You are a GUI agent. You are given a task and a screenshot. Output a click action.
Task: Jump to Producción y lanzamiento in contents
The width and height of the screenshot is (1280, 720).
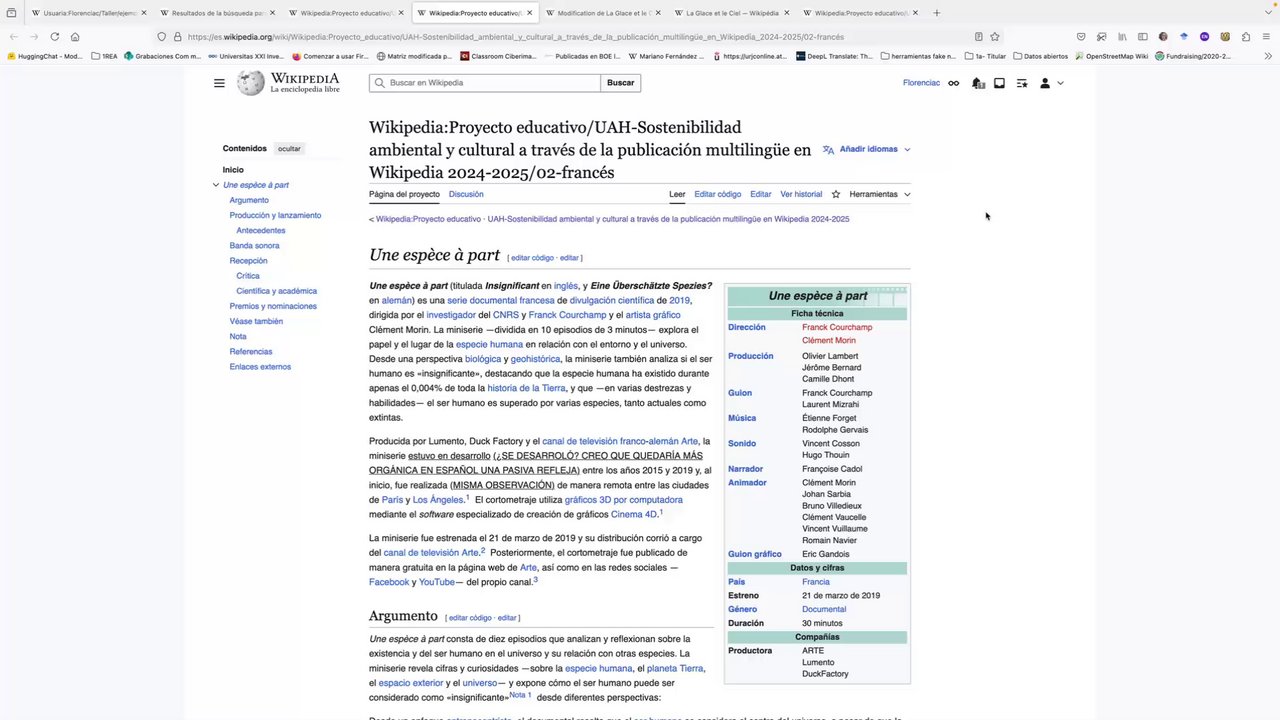point(275,215)
